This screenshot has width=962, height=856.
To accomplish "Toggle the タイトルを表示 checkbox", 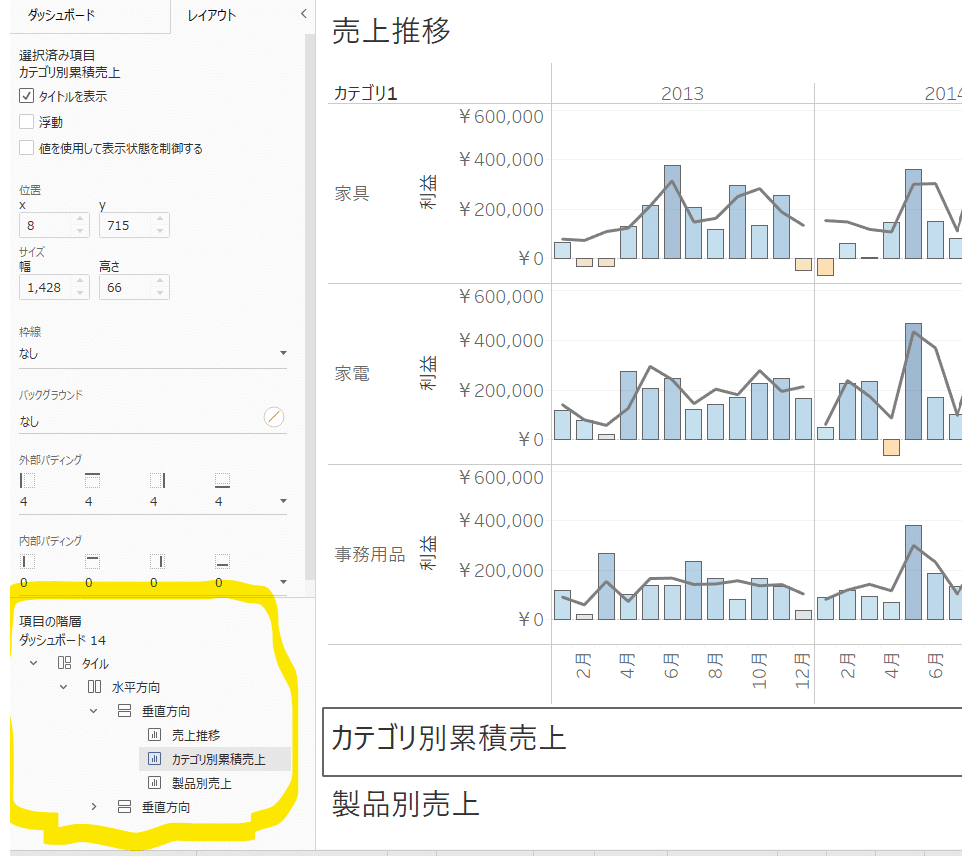I will pyautogui.click(x=26, y=96).
